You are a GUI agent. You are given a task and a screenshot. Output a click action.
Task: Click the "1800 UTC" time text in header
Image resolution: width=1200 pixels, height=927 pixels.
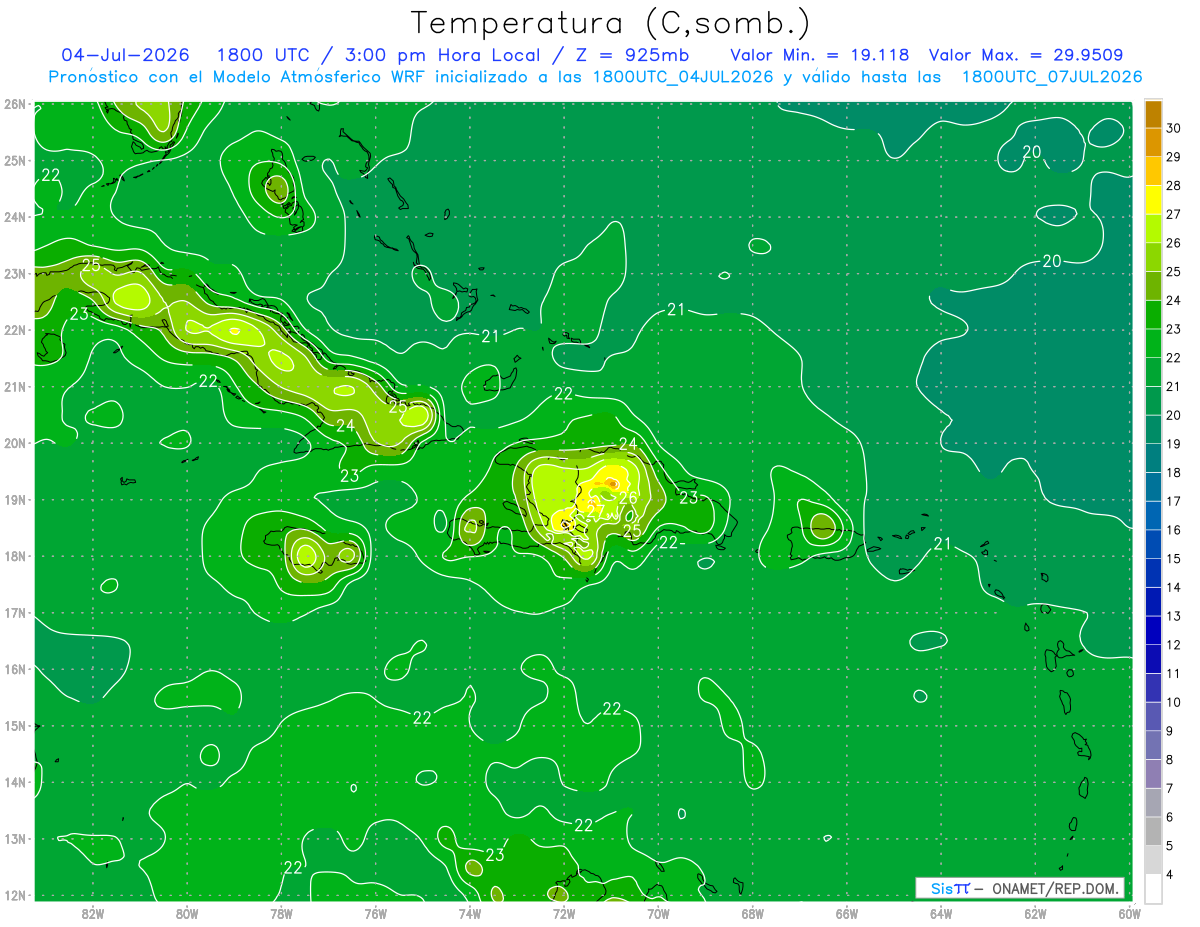pyautogui.click(x=263, y=55)
